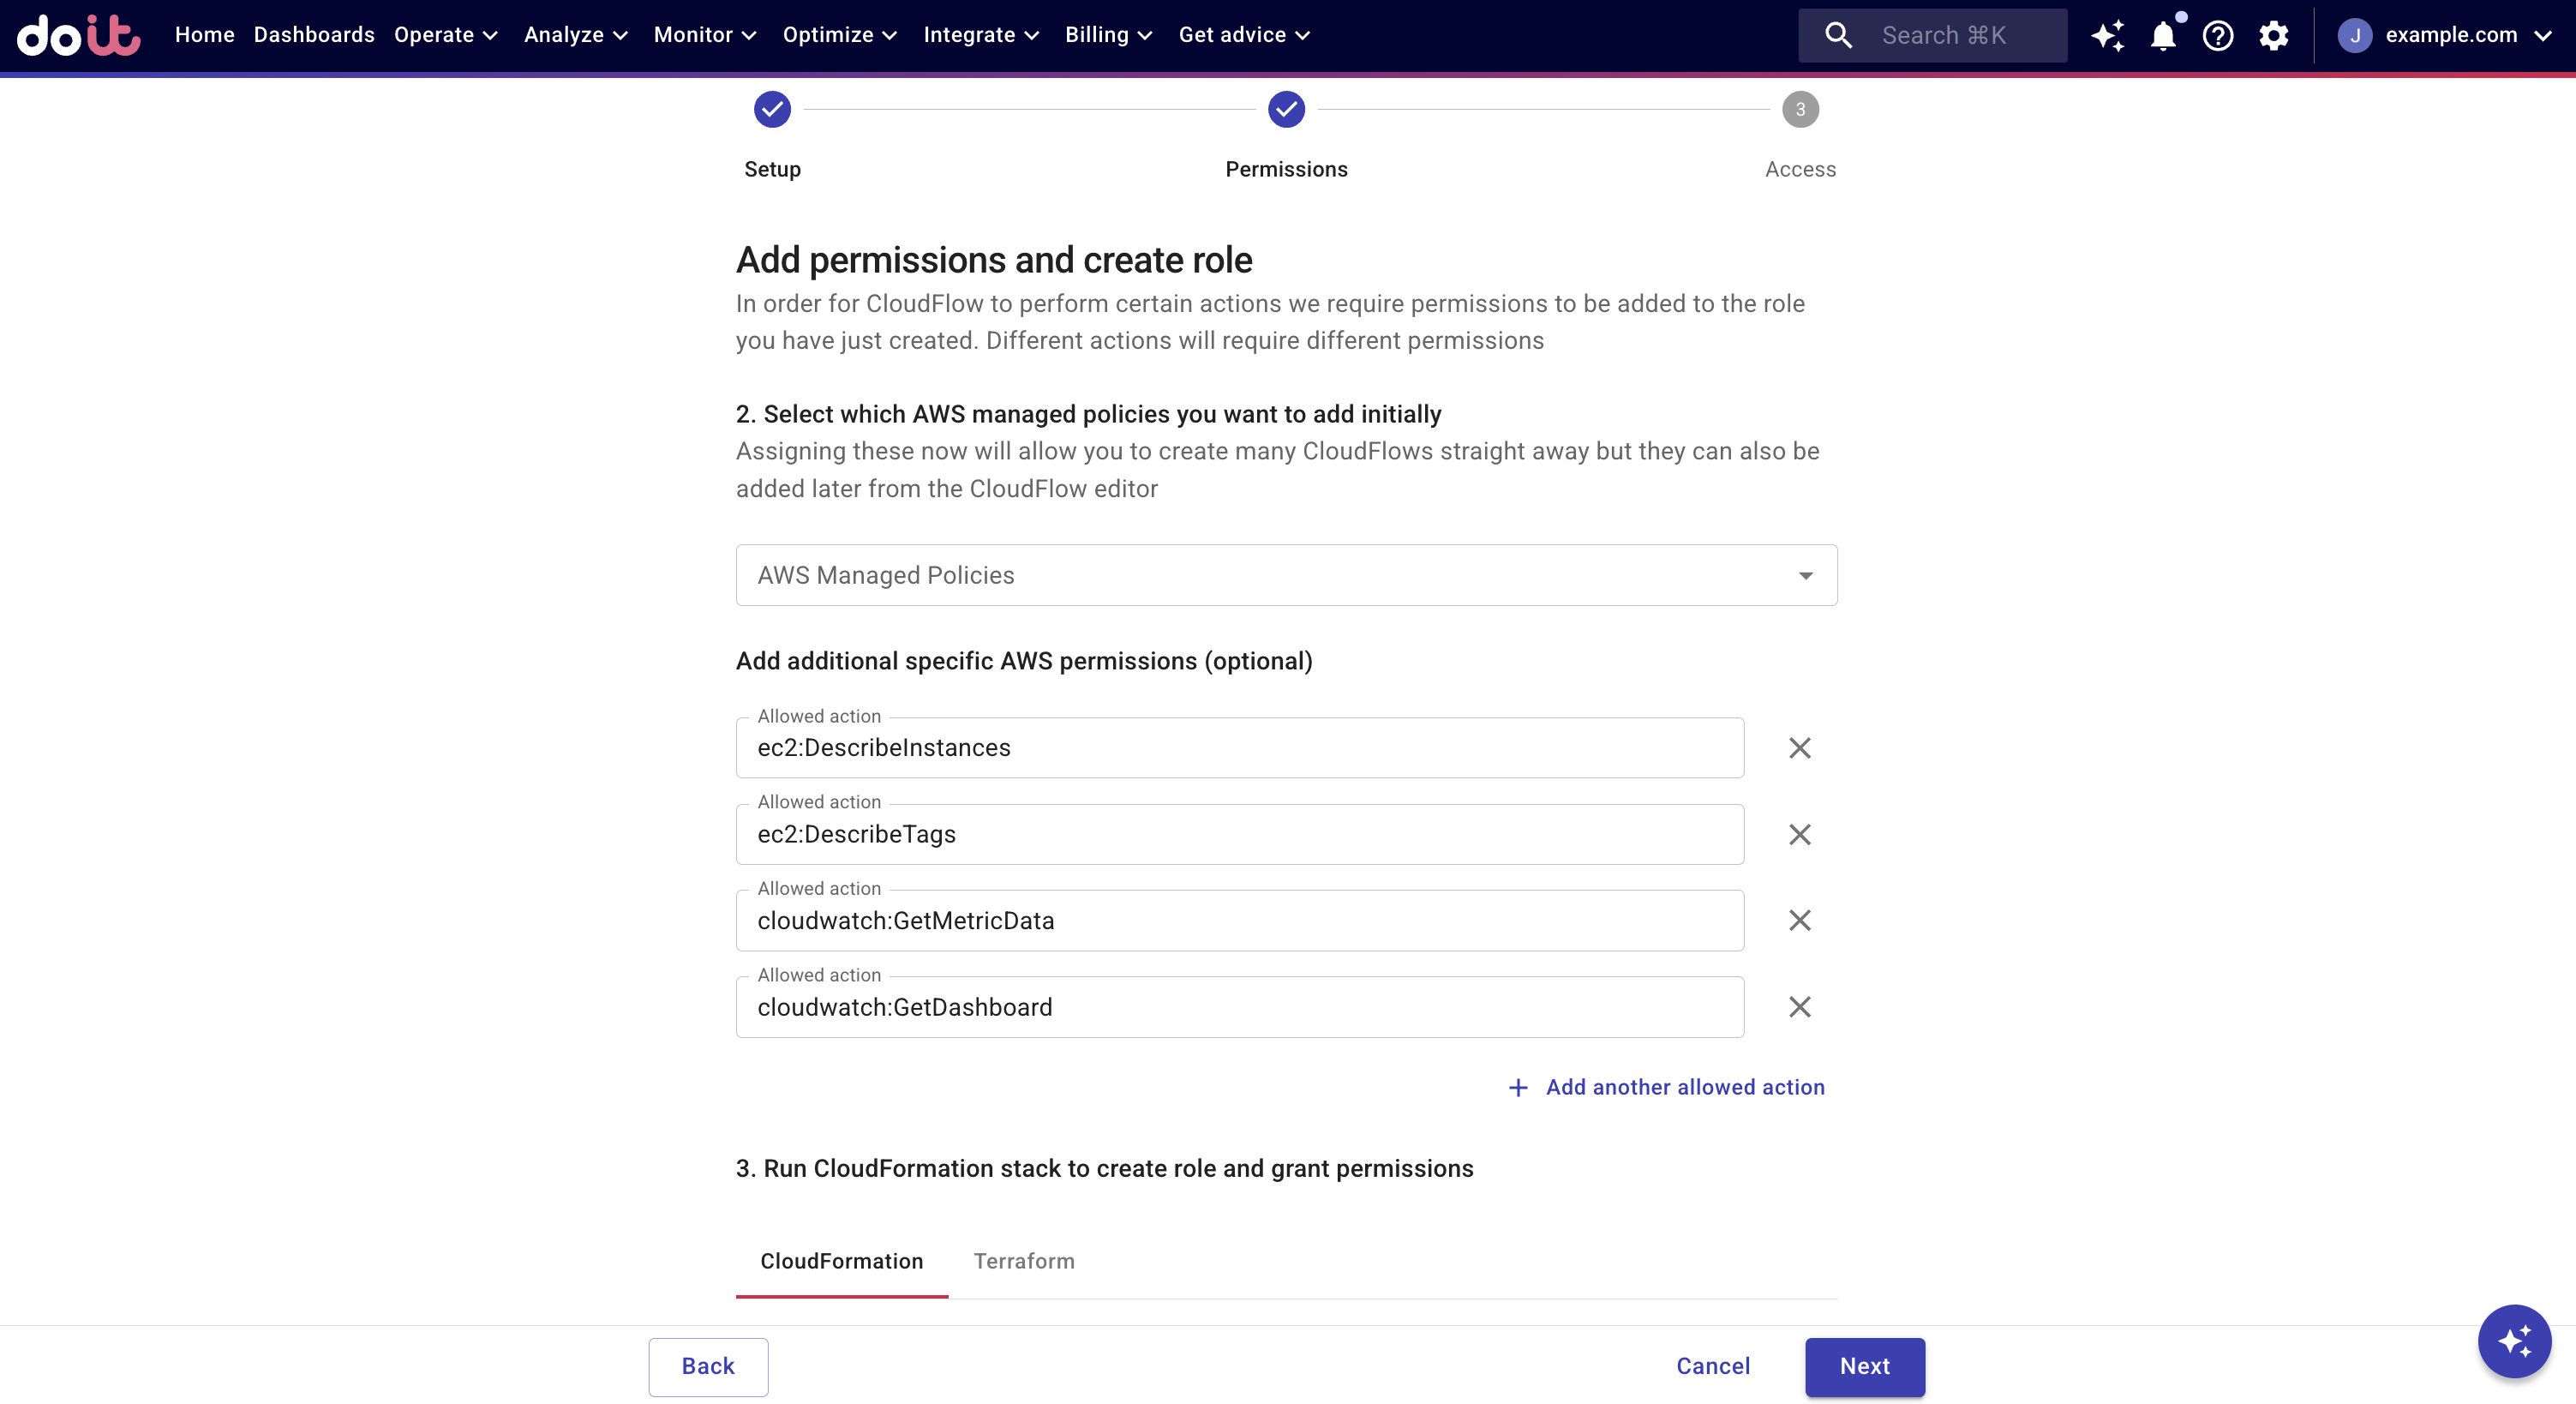Open the Optimize menu
Viewport: 2576px width, 1404px height.
839,35
